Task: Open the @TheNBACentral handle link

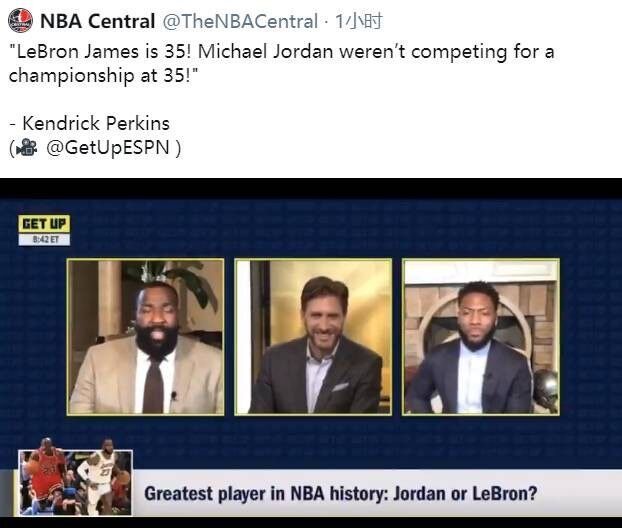Action: (x=240, y=21)
